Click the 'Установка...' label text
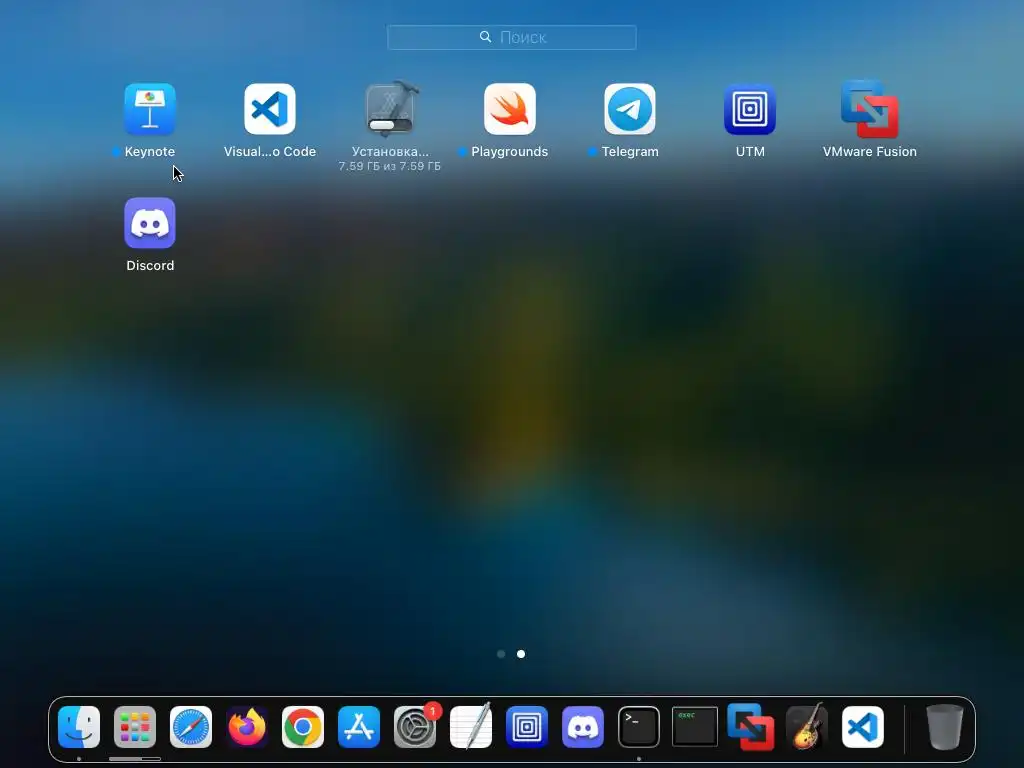 (390, 152)
